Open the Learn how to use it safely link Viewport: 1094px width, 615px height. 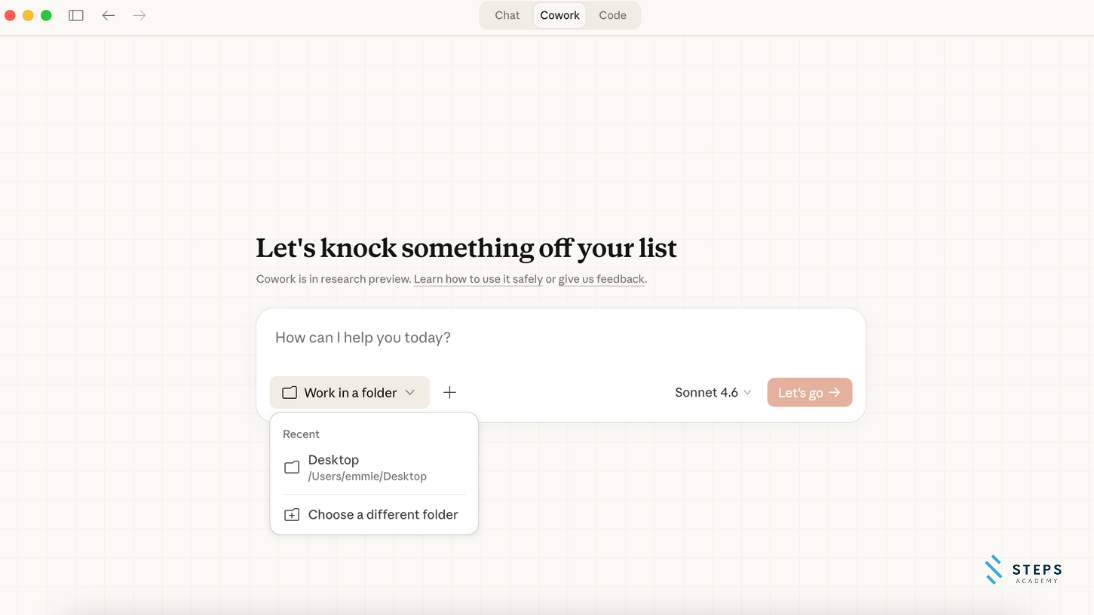pyautogui.click(x=478, y=279)
